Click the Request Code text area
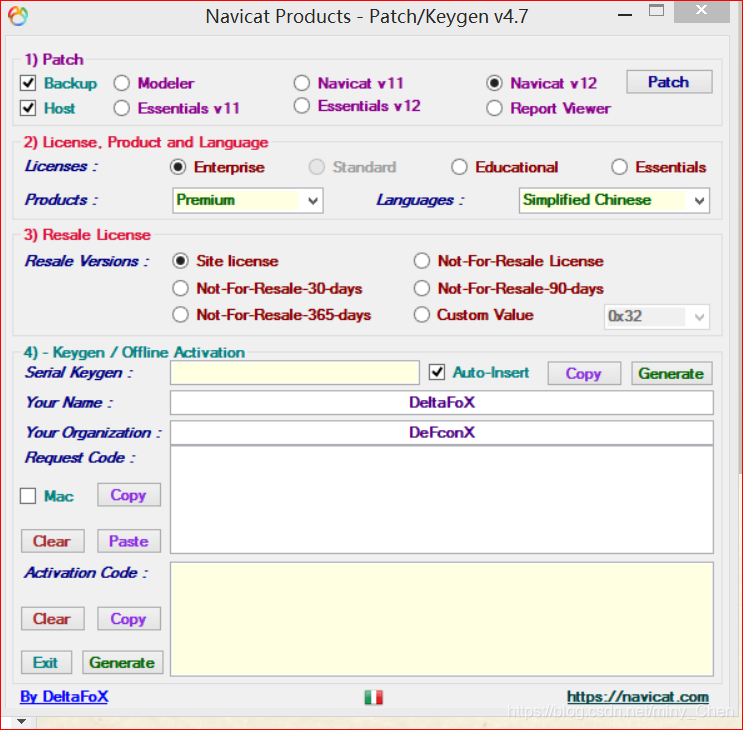743x730 pixels. coord(442,500)
